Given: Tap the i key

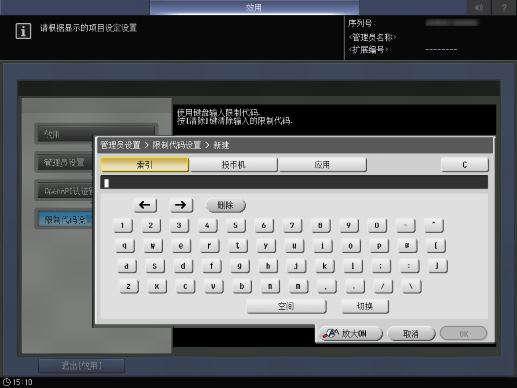Looking at the screenshot, I should click(x=322, y=246).
